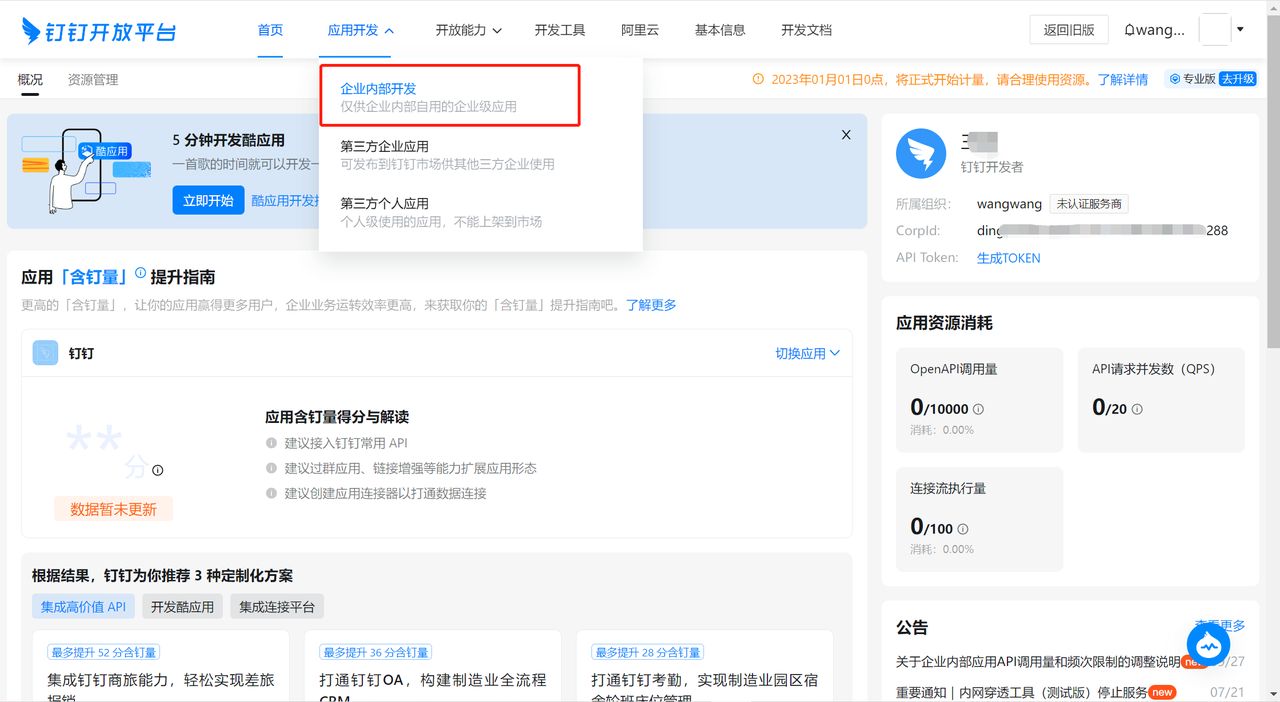Click the 去升级 button

(x=1237, y=79)
